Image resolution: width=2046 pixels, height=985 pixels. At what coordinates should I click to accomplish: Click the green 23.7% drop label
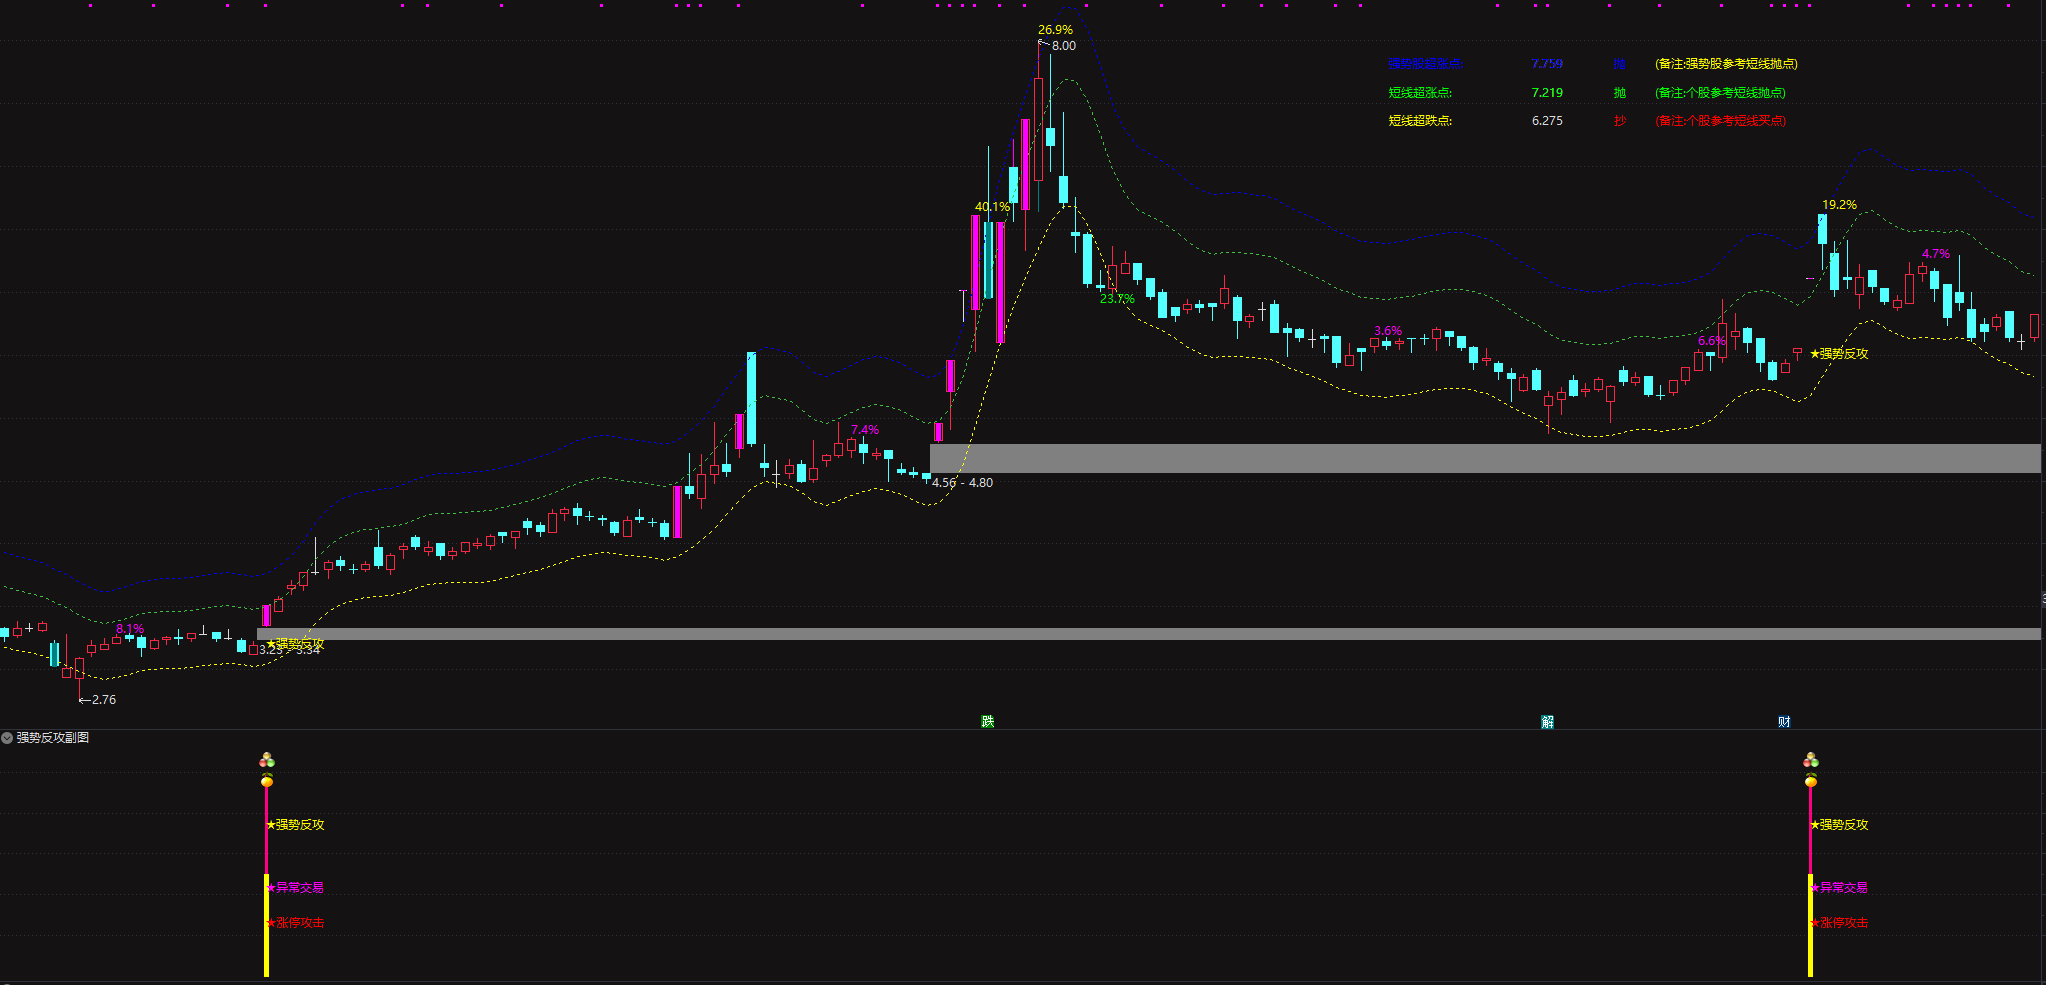tap(1117, 299)
